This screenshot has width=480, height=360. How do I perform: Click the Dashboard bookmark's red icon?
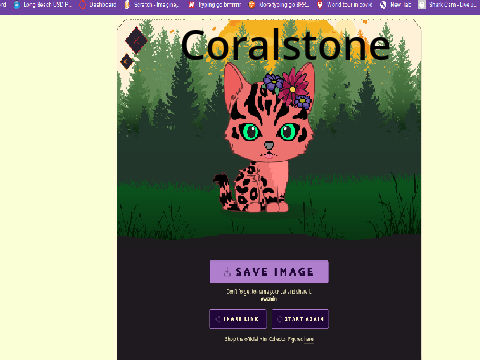tap(82, 5)
